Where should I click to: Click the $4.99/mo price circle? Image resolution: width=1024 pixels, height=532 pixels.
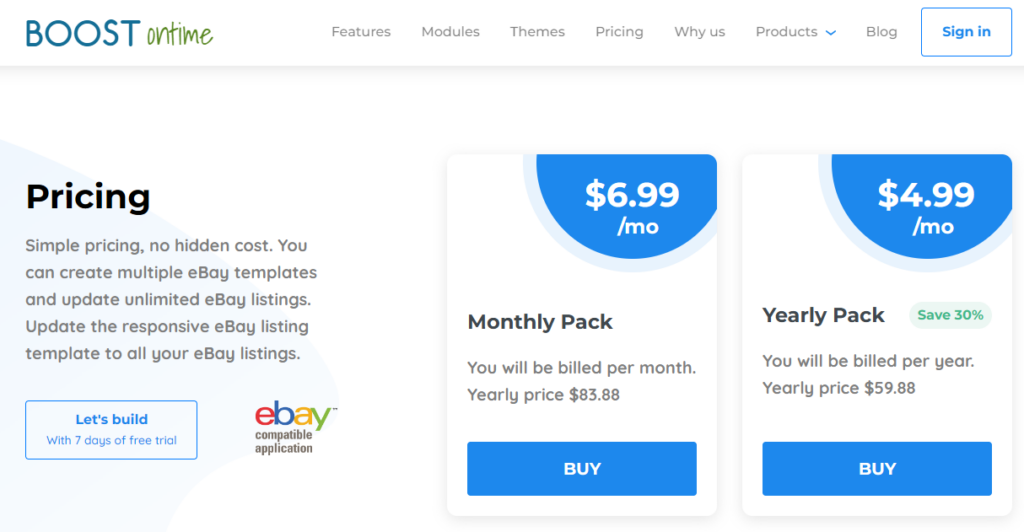tap(925, 207)
